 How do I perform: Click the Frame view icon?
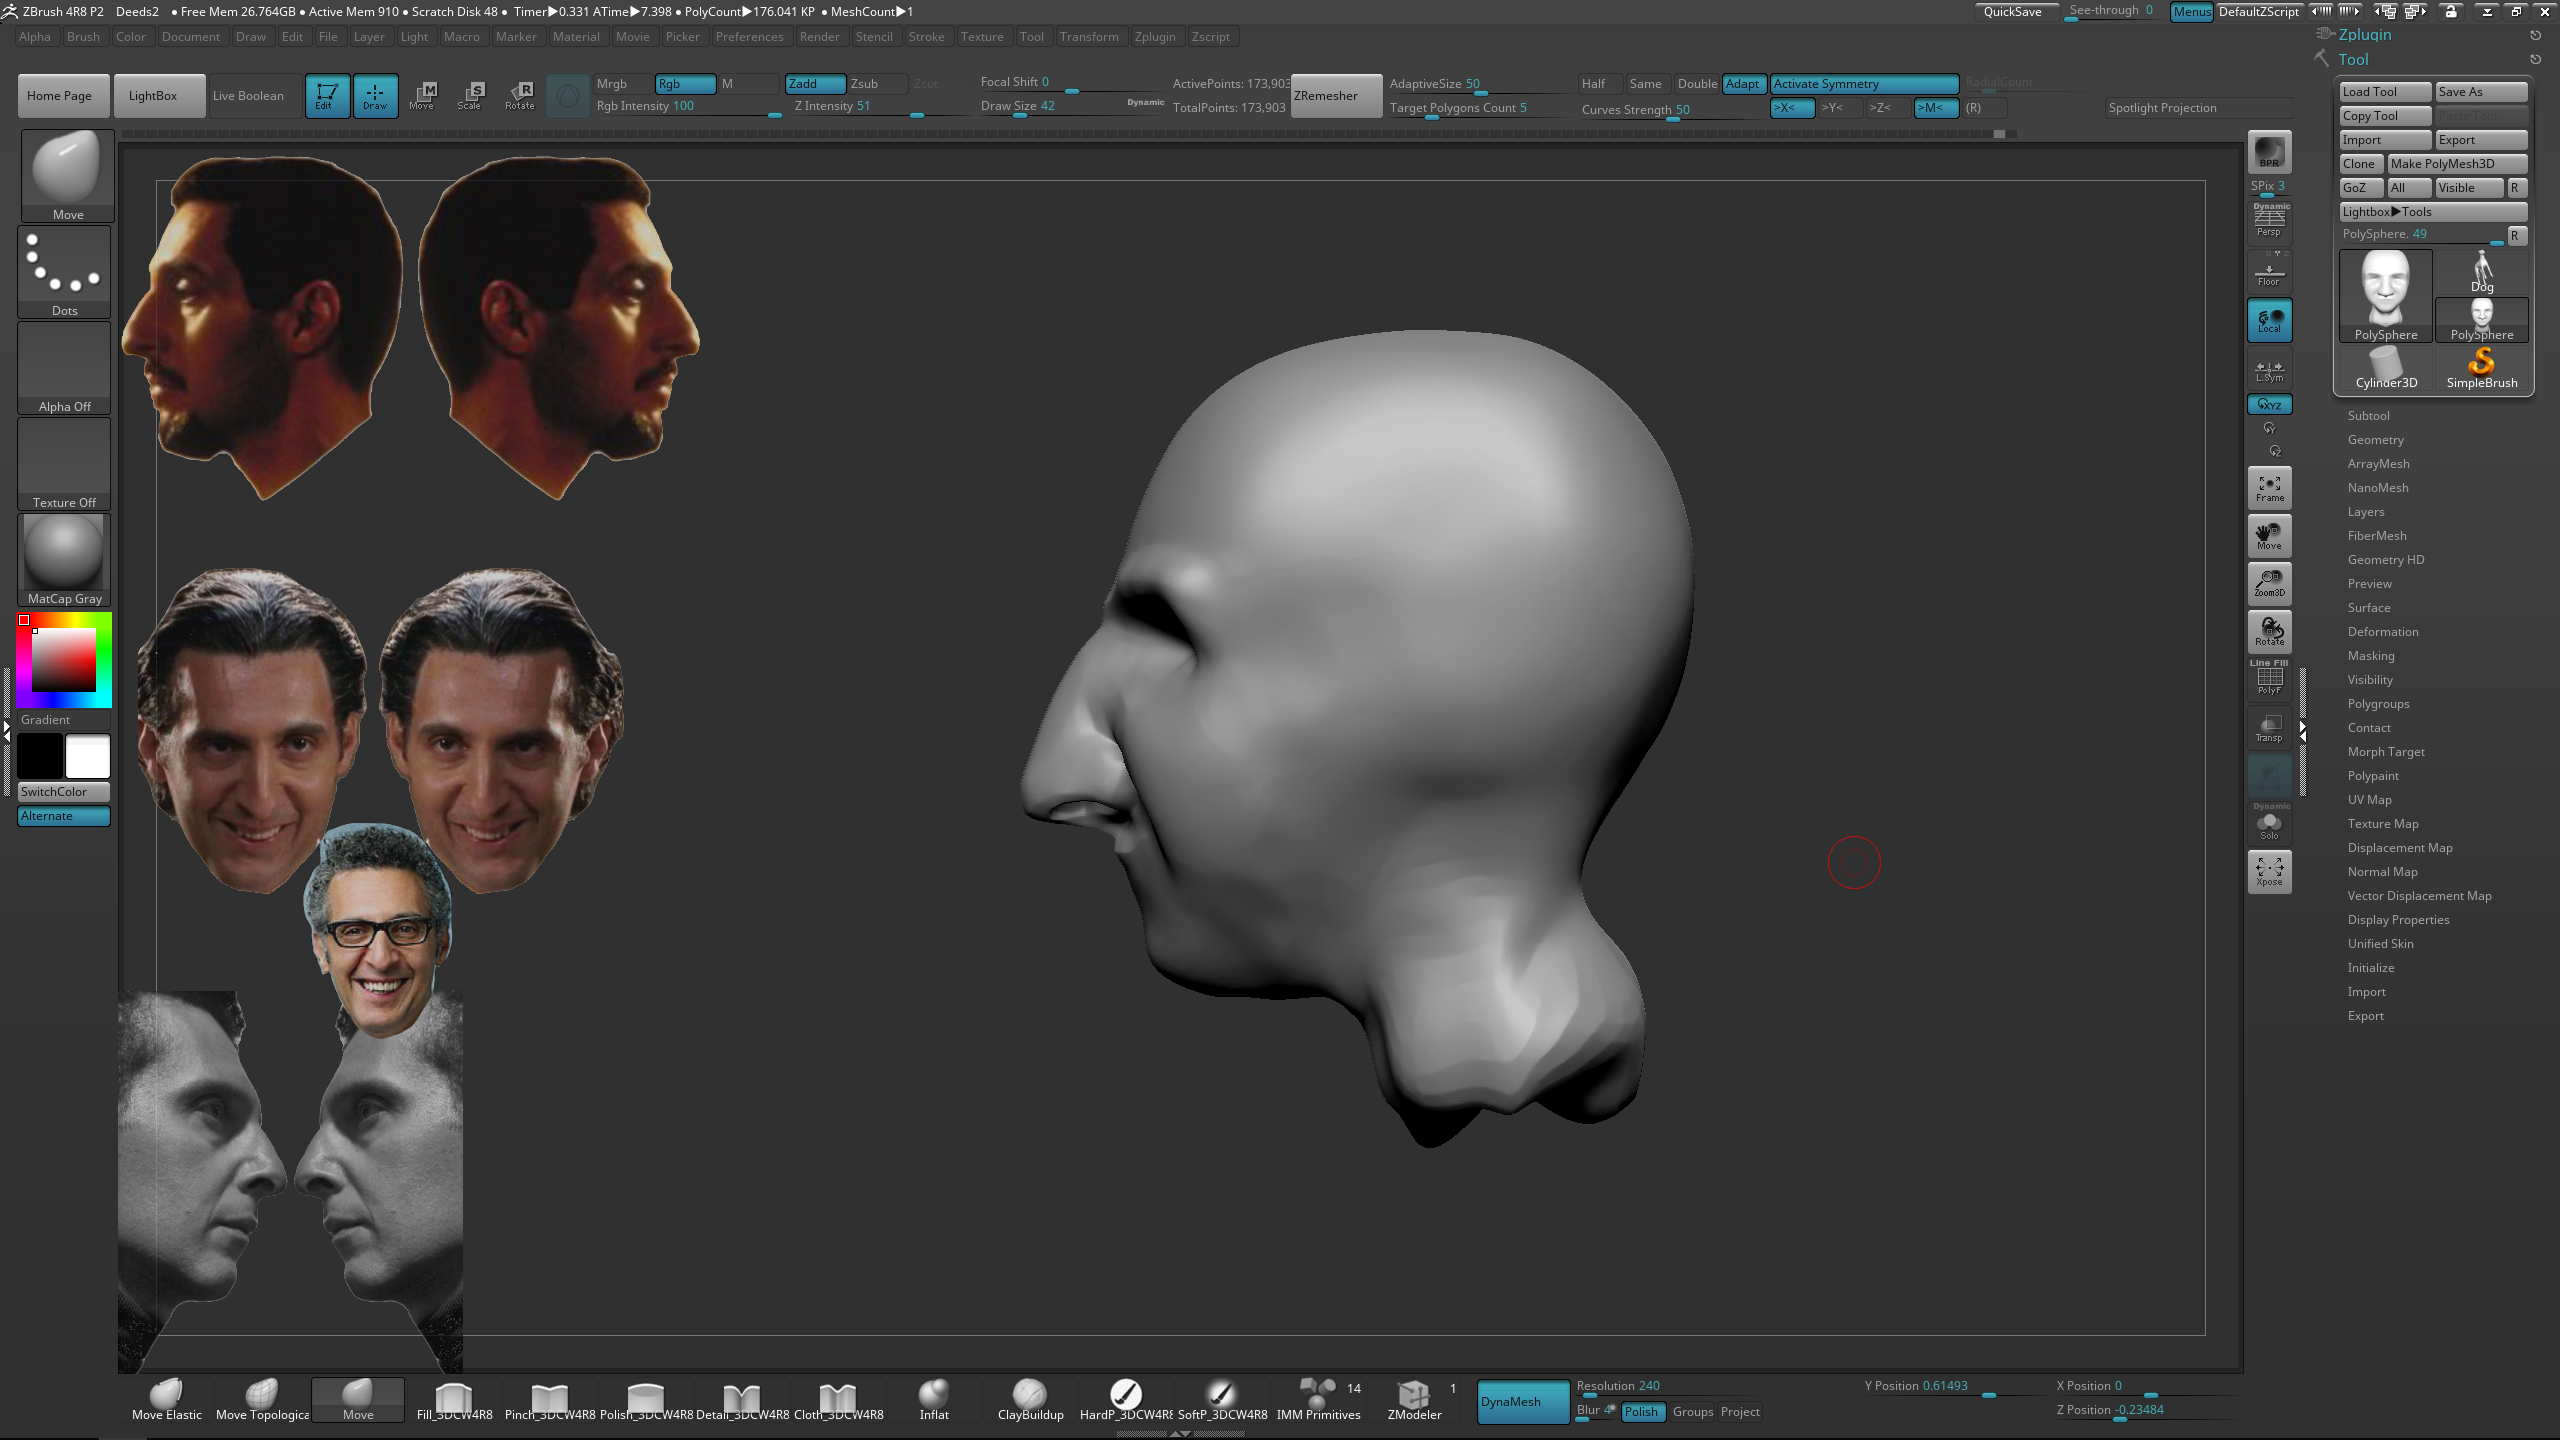[x=2269, y=488]
